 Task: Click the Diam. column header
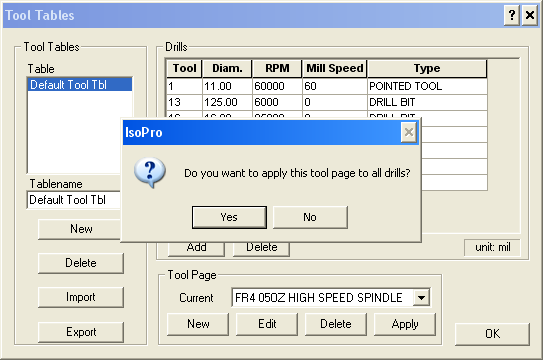coord(227,68)
